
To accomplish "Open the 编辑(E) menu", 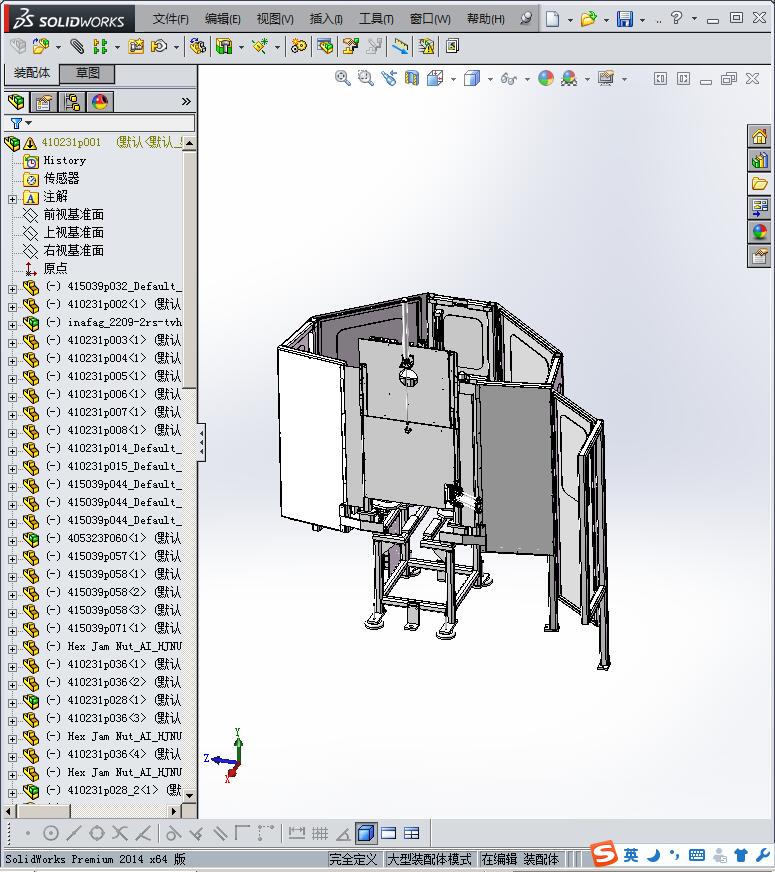I will tap(222, 19).
